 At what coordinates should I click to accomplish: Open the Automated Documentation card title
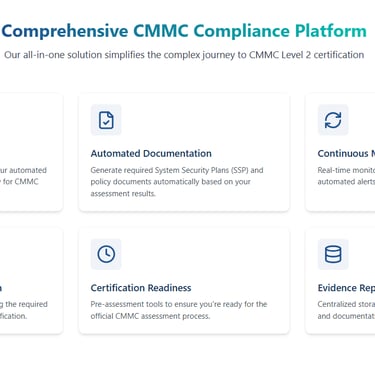151,153
